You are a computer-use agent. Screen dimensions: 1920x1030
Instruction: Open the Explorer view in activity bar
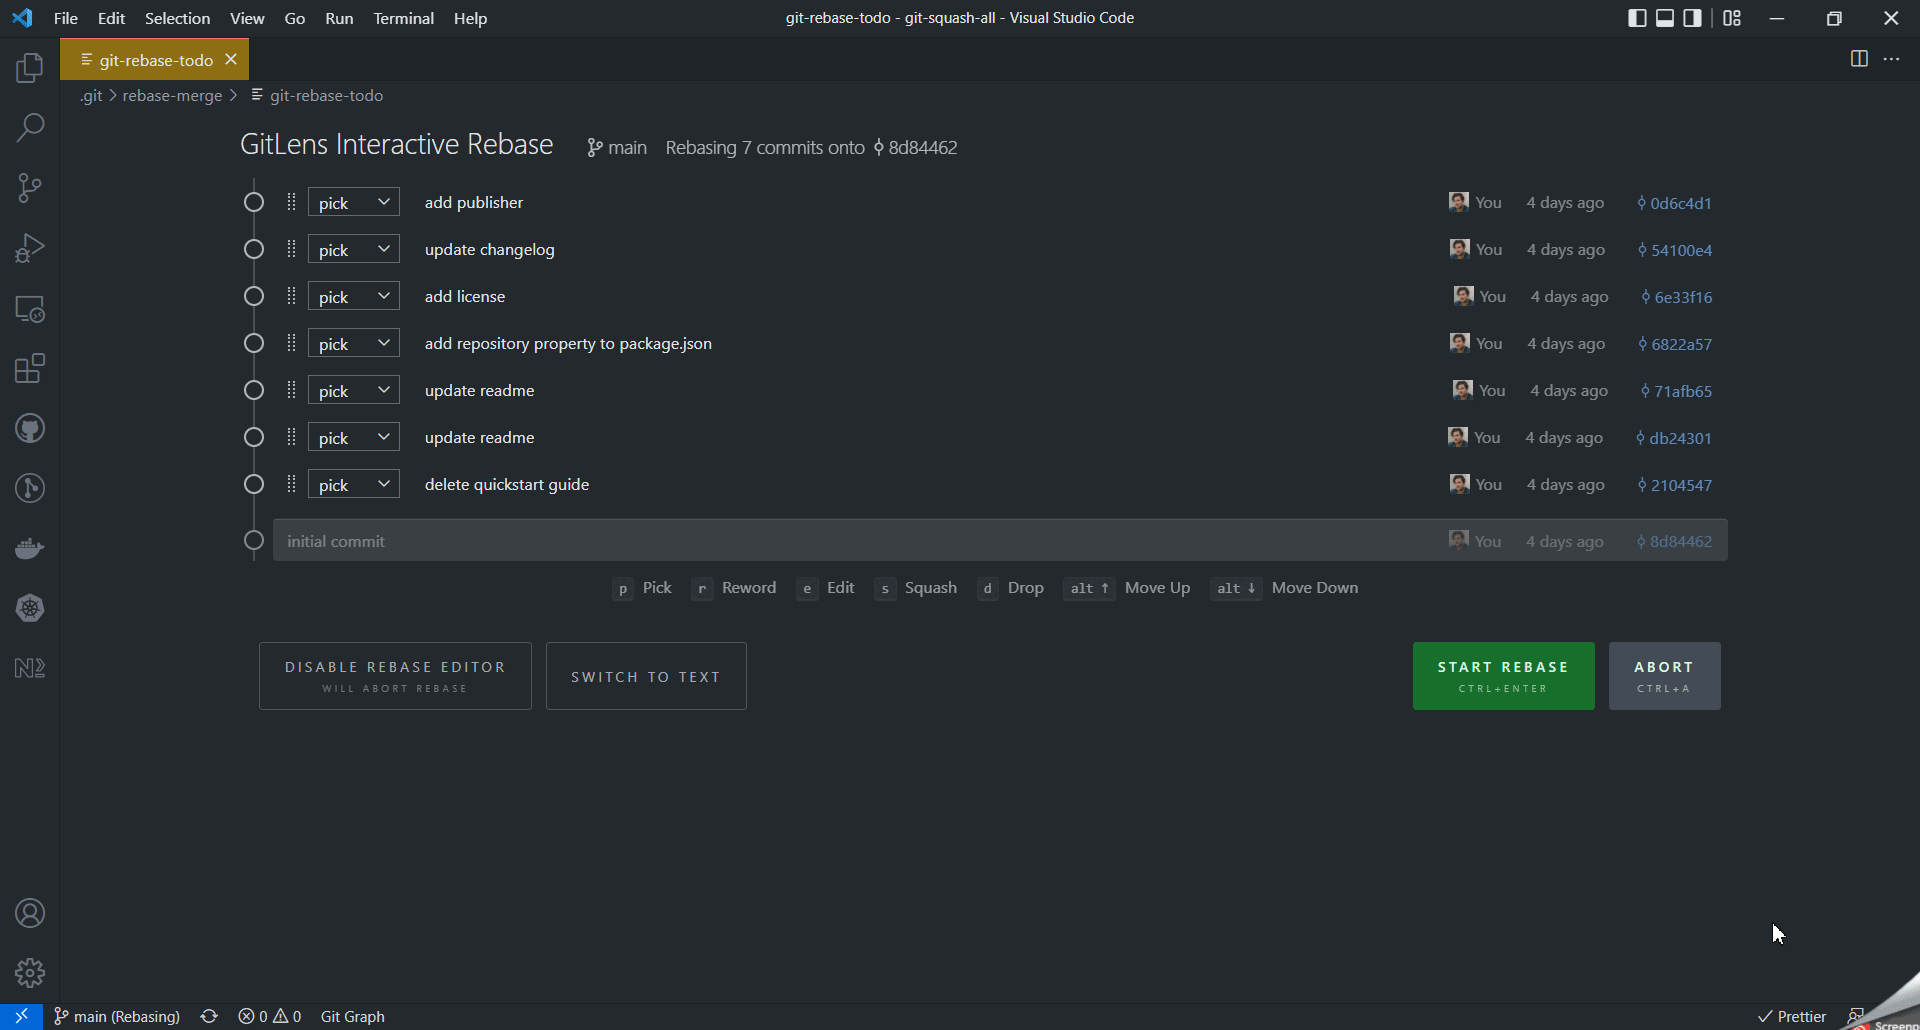pyautogui.click(x=30, y=68)
